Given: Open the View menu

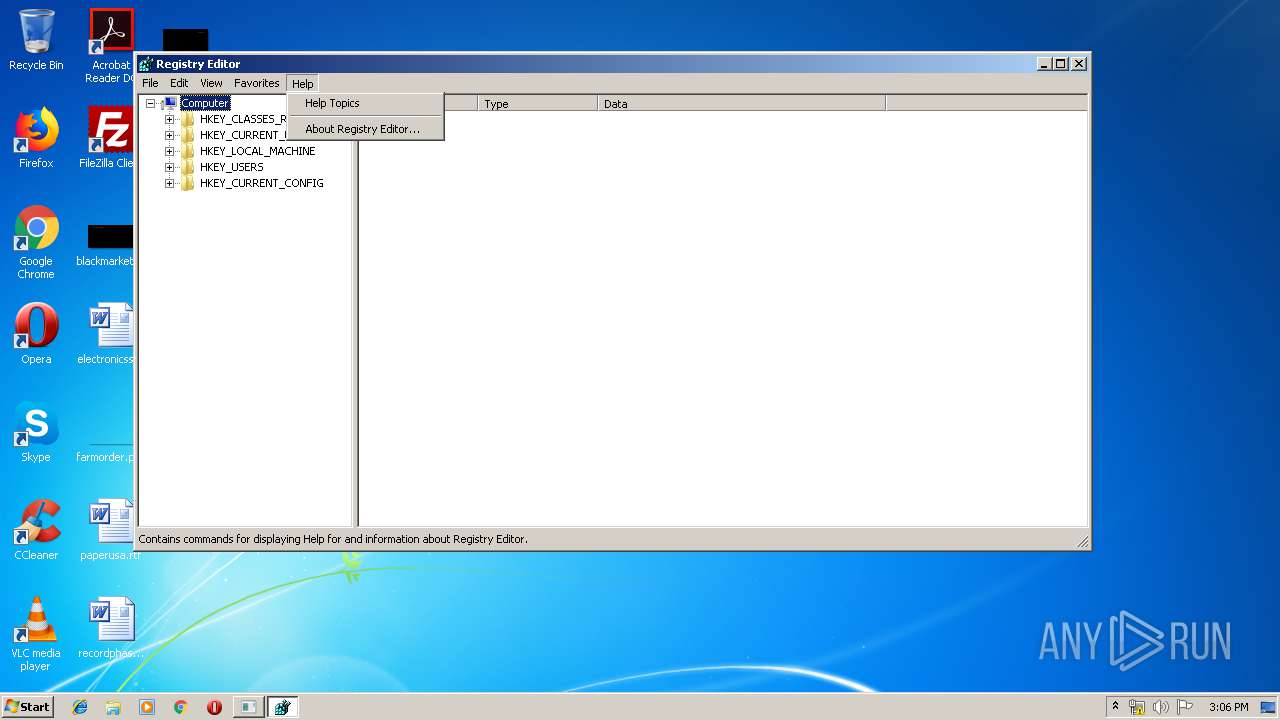Looking at the screenshot, I should (211, 83).
